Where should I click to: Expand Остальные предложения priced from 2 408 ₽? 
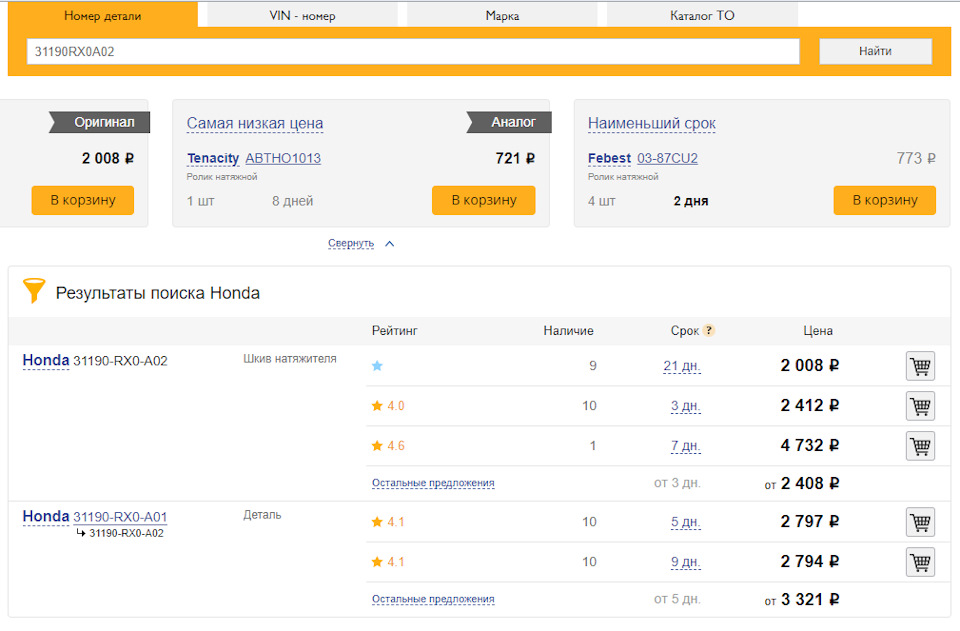click(433, 483)
